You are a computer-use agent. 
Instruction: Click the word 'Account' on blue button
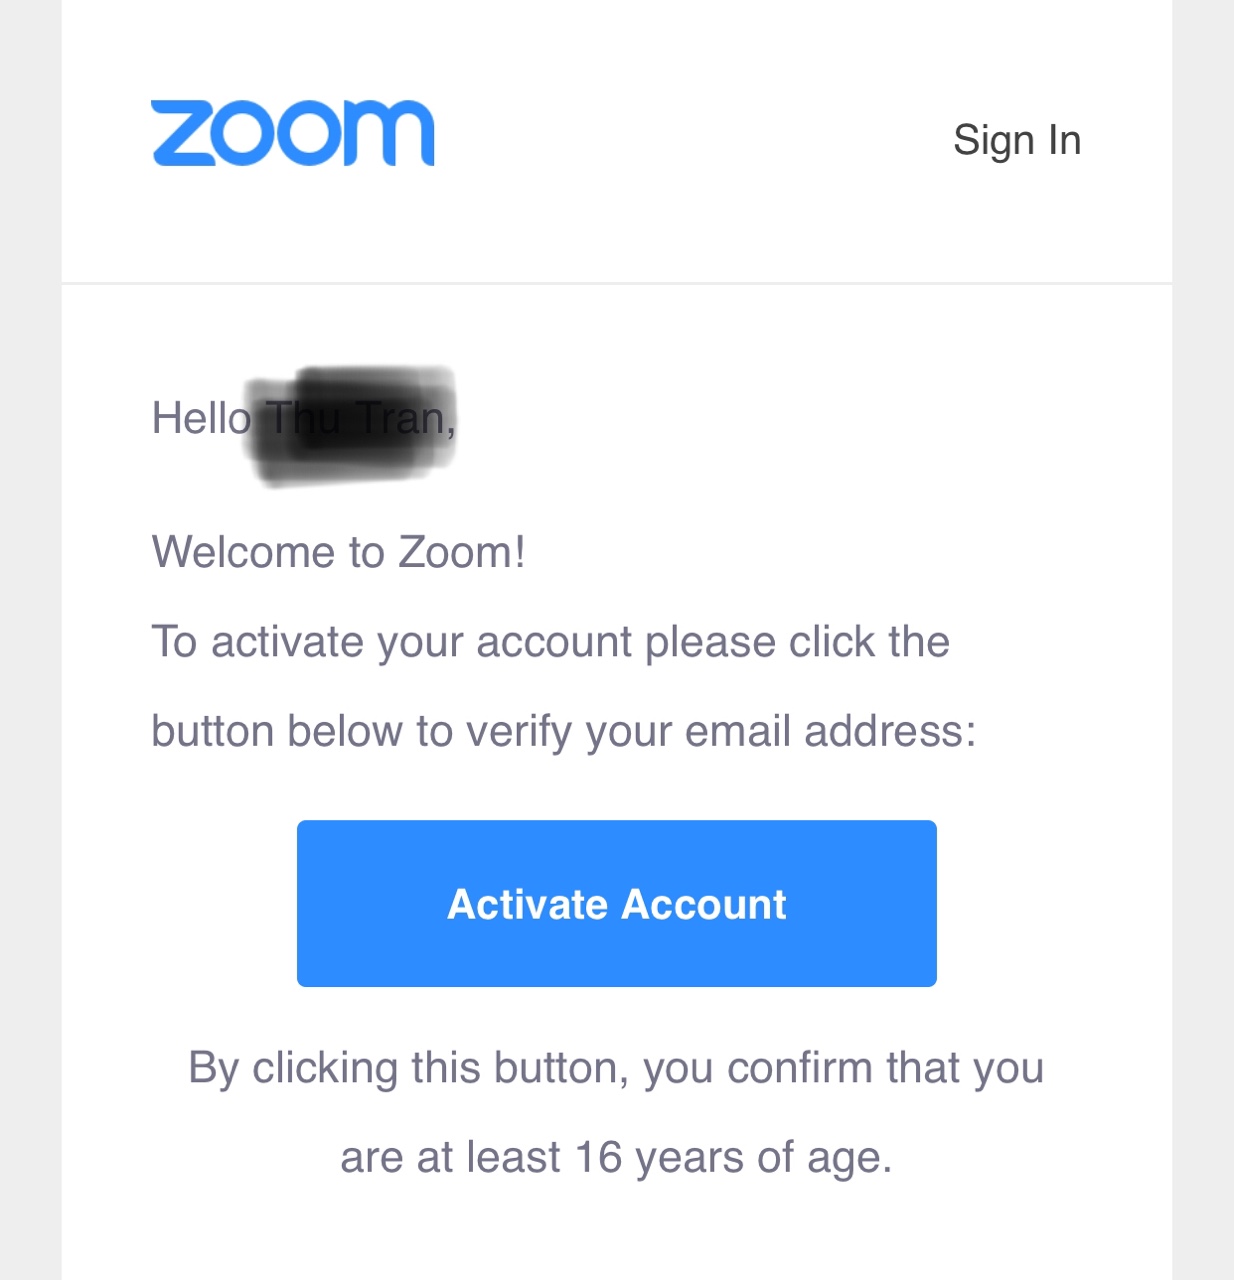(704, 904)
